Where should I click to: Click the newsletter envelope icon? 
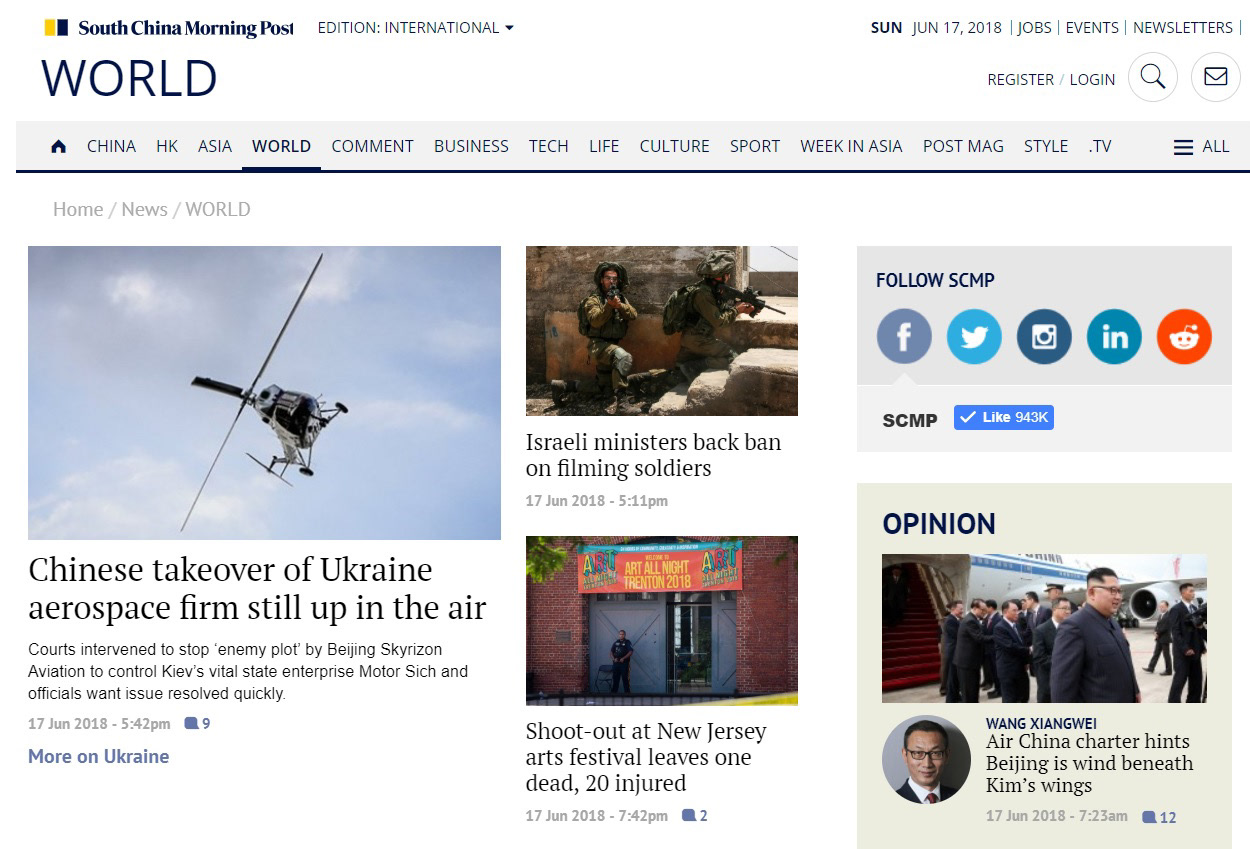click(x=1215, y=77)
